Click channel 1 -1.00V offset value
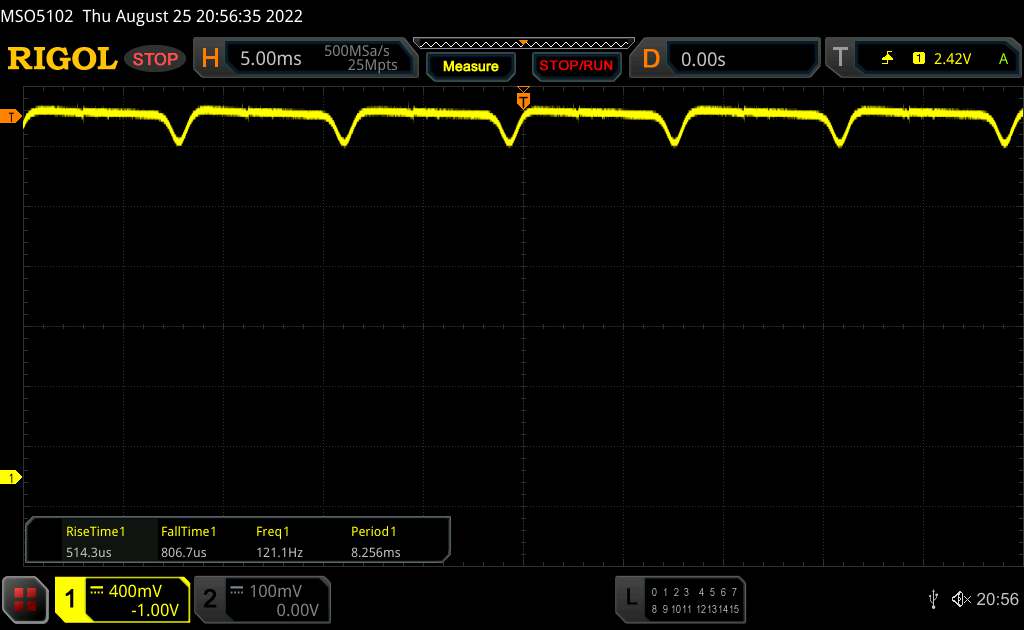This screenshot has height=630, width=1024. pyautogui.click(x=155, y=610)
